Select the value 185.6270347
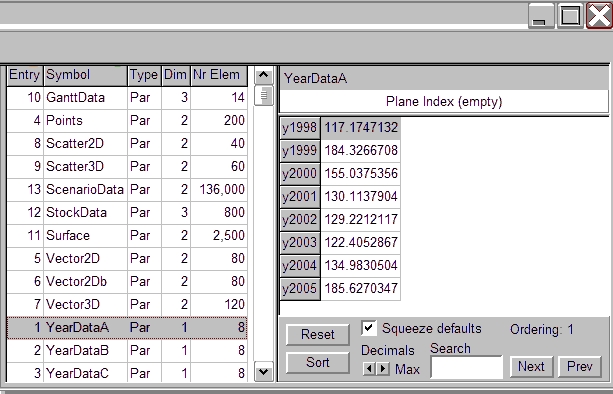The width and height of the screenshot is (613, 394). 360,289
